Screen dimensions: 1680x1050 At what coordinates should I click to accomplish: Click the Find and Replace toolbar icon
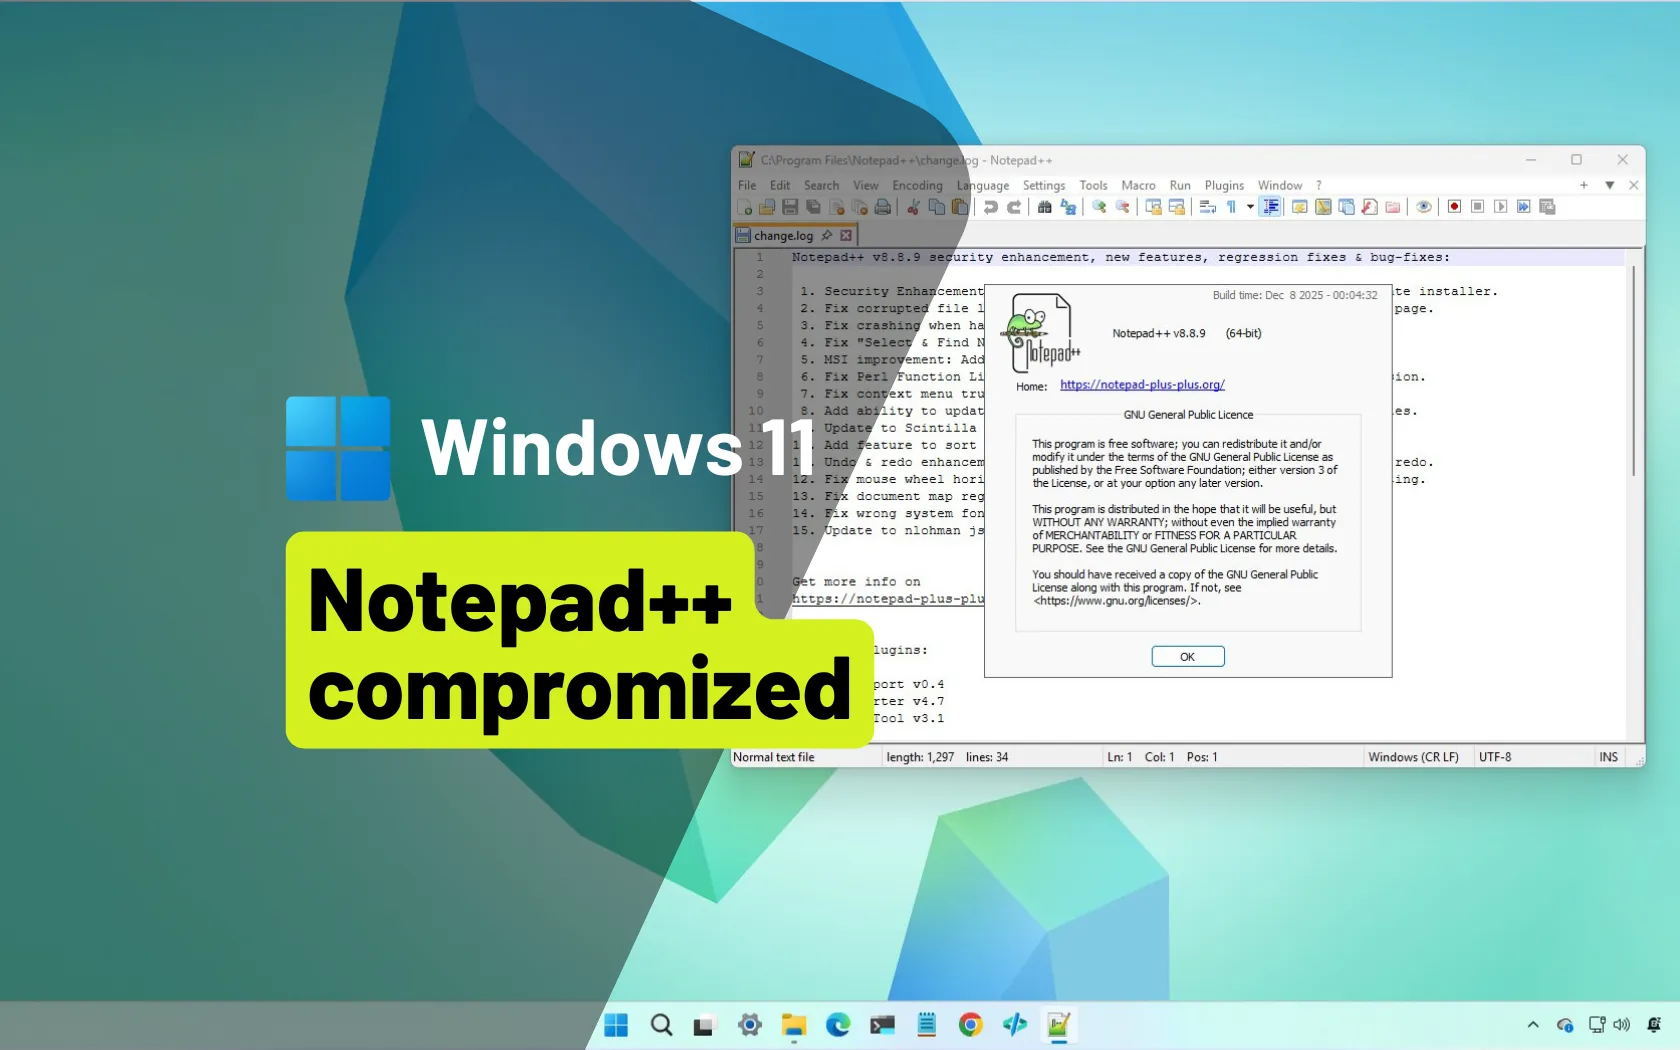pyautogui.click(x=1068, y=207)
